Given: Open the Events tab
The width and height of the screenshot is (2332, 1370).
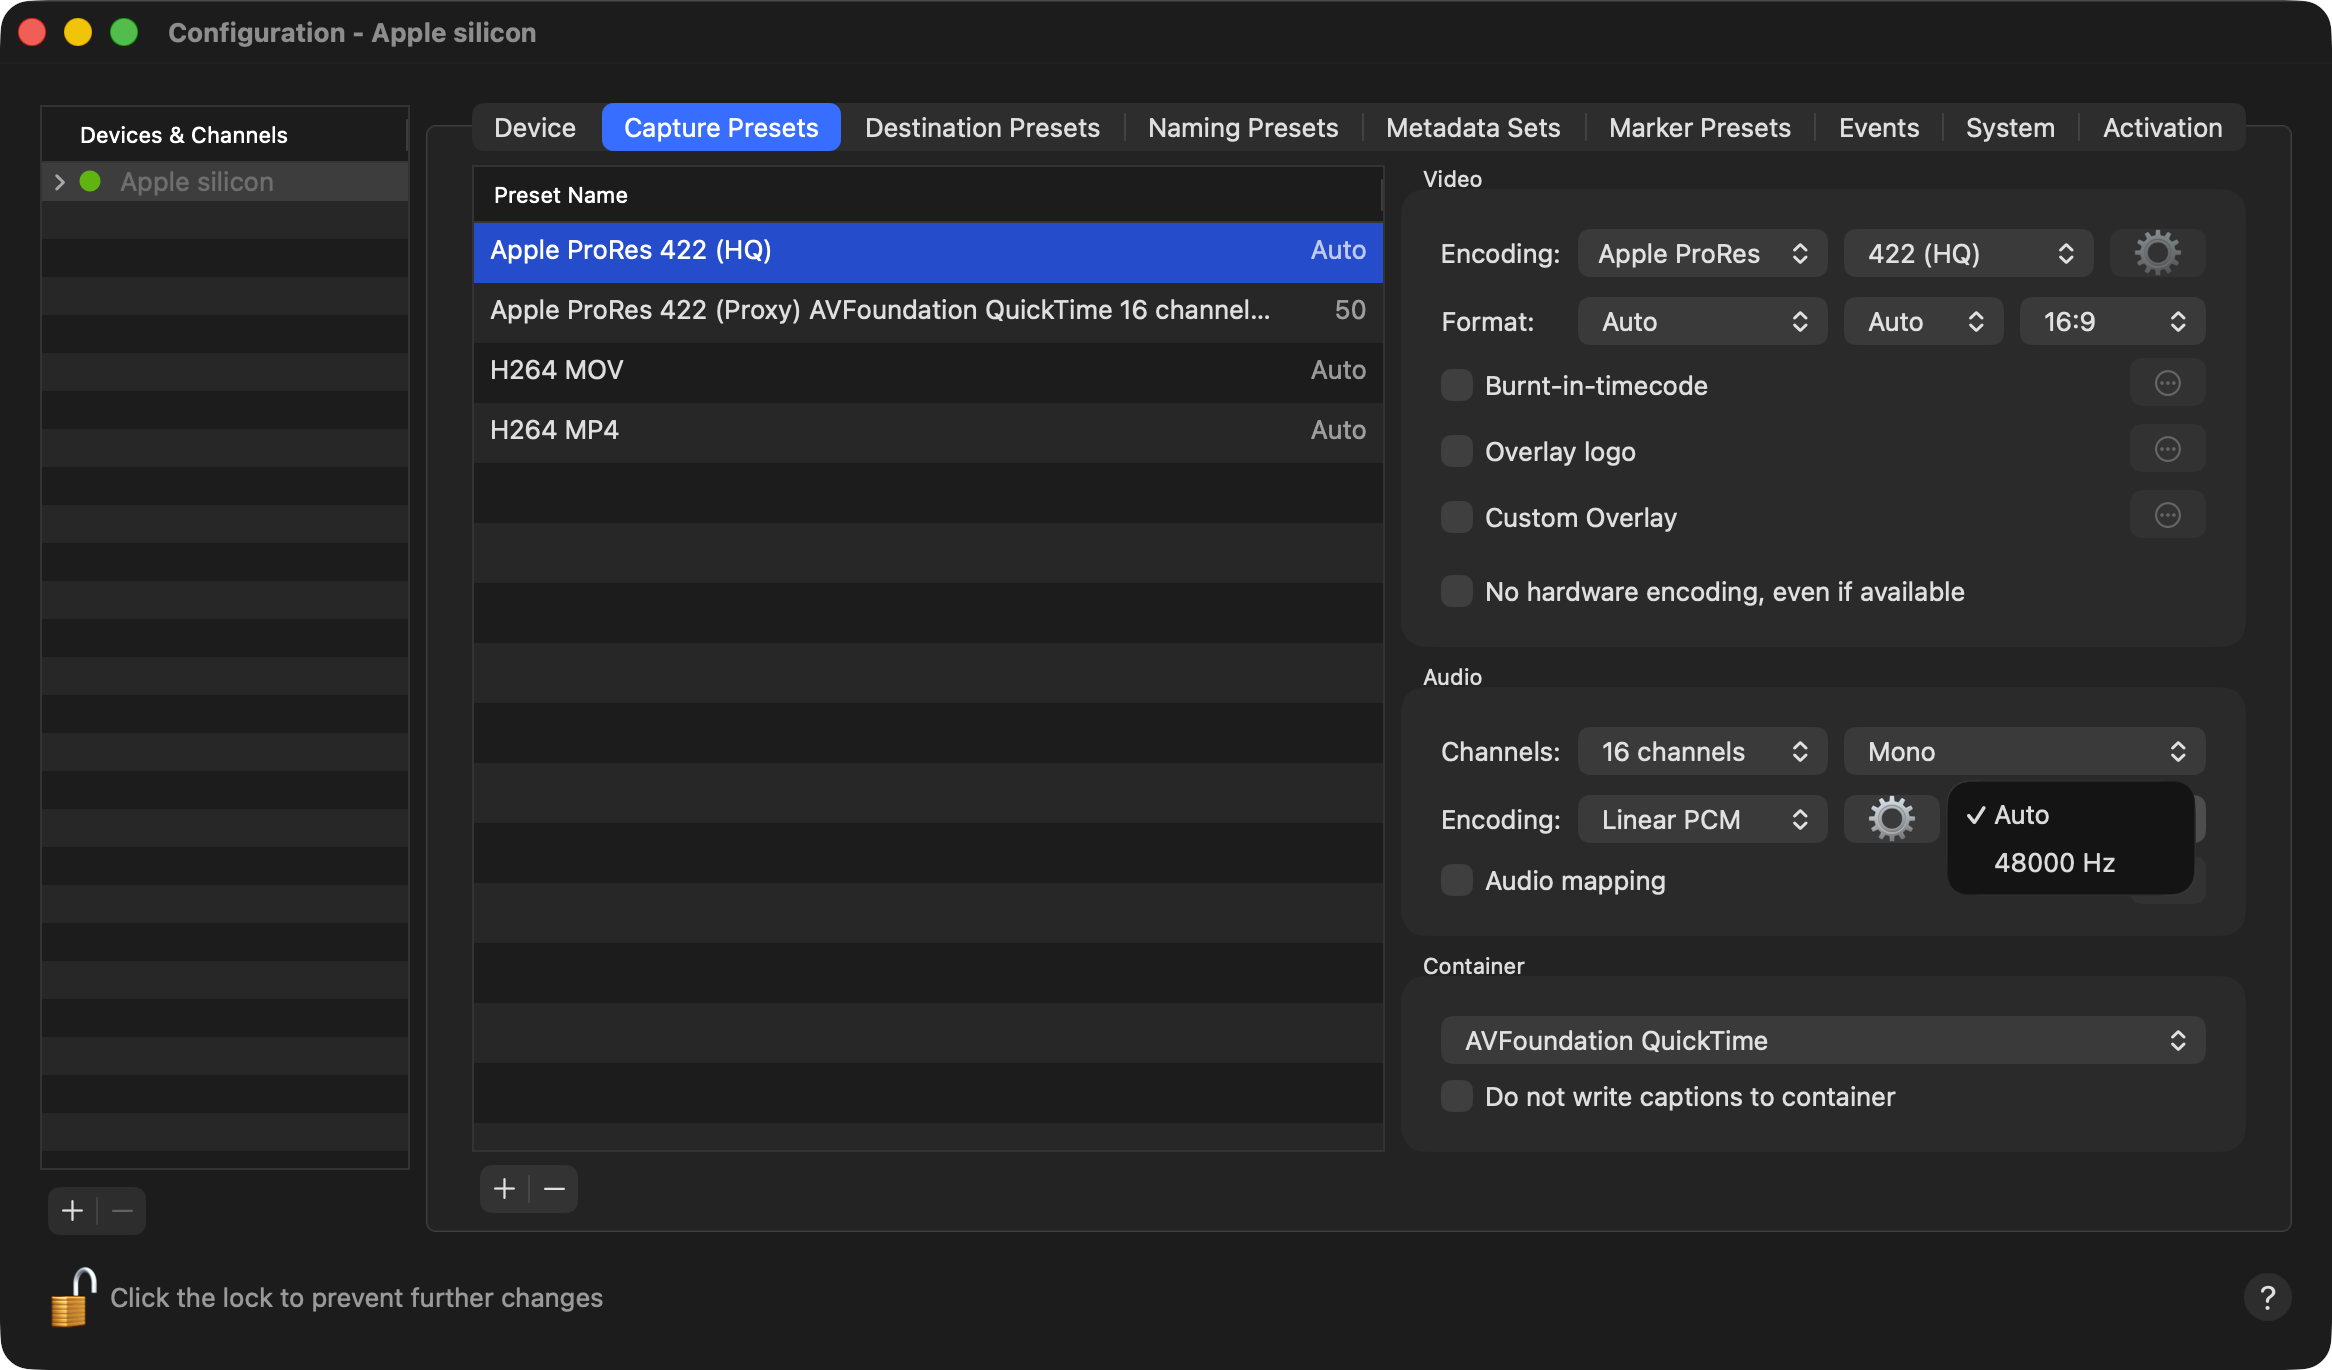Looking at the screenshot, I should point(1879,127).
